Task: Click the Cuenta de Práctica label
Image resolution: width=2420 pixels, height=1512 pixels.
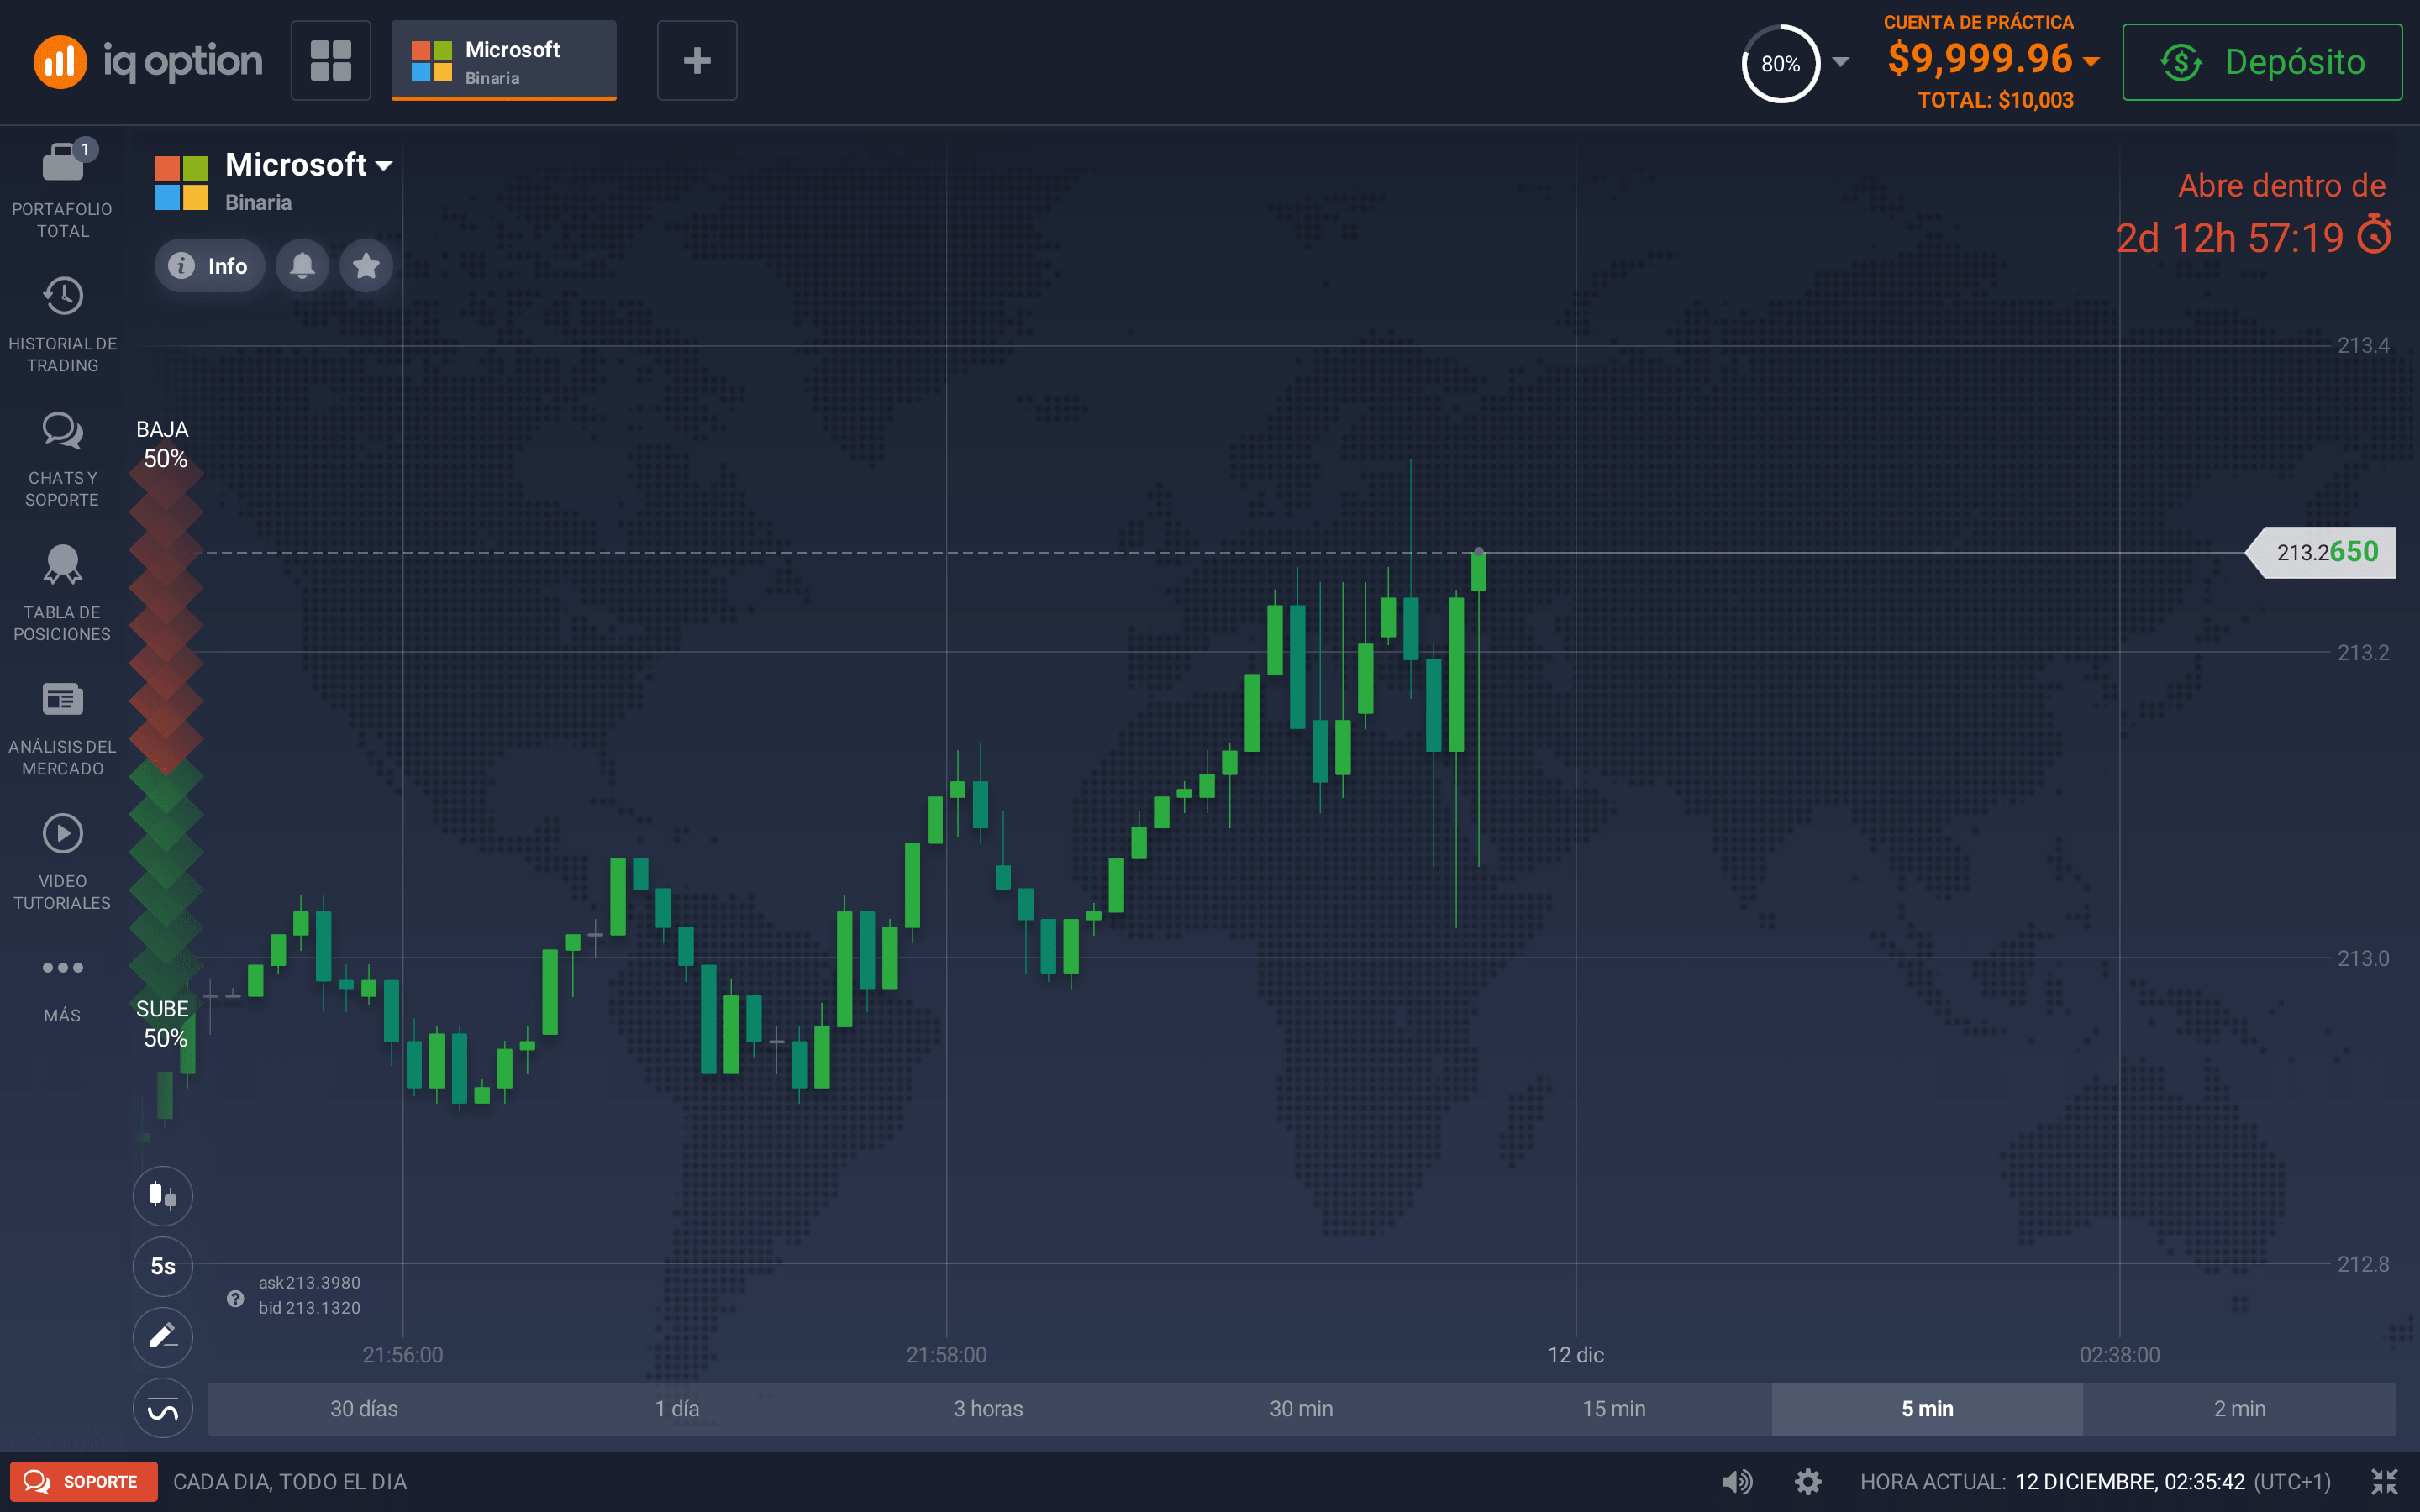Action: (1978, 22)
